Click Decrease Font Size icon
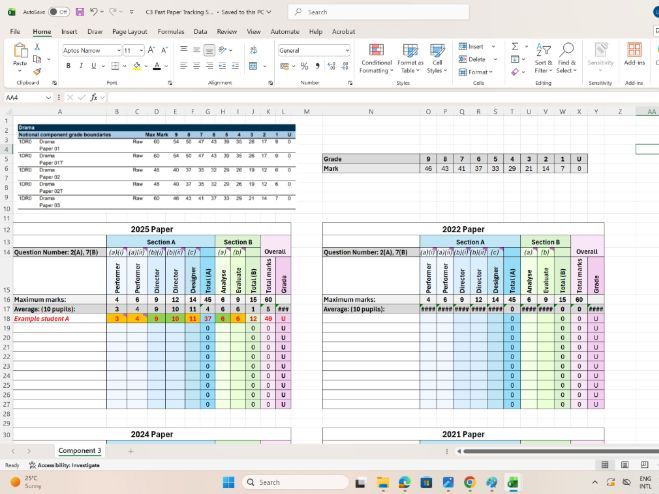This screenshot has width=659, height=494. (x=164, y=50)
